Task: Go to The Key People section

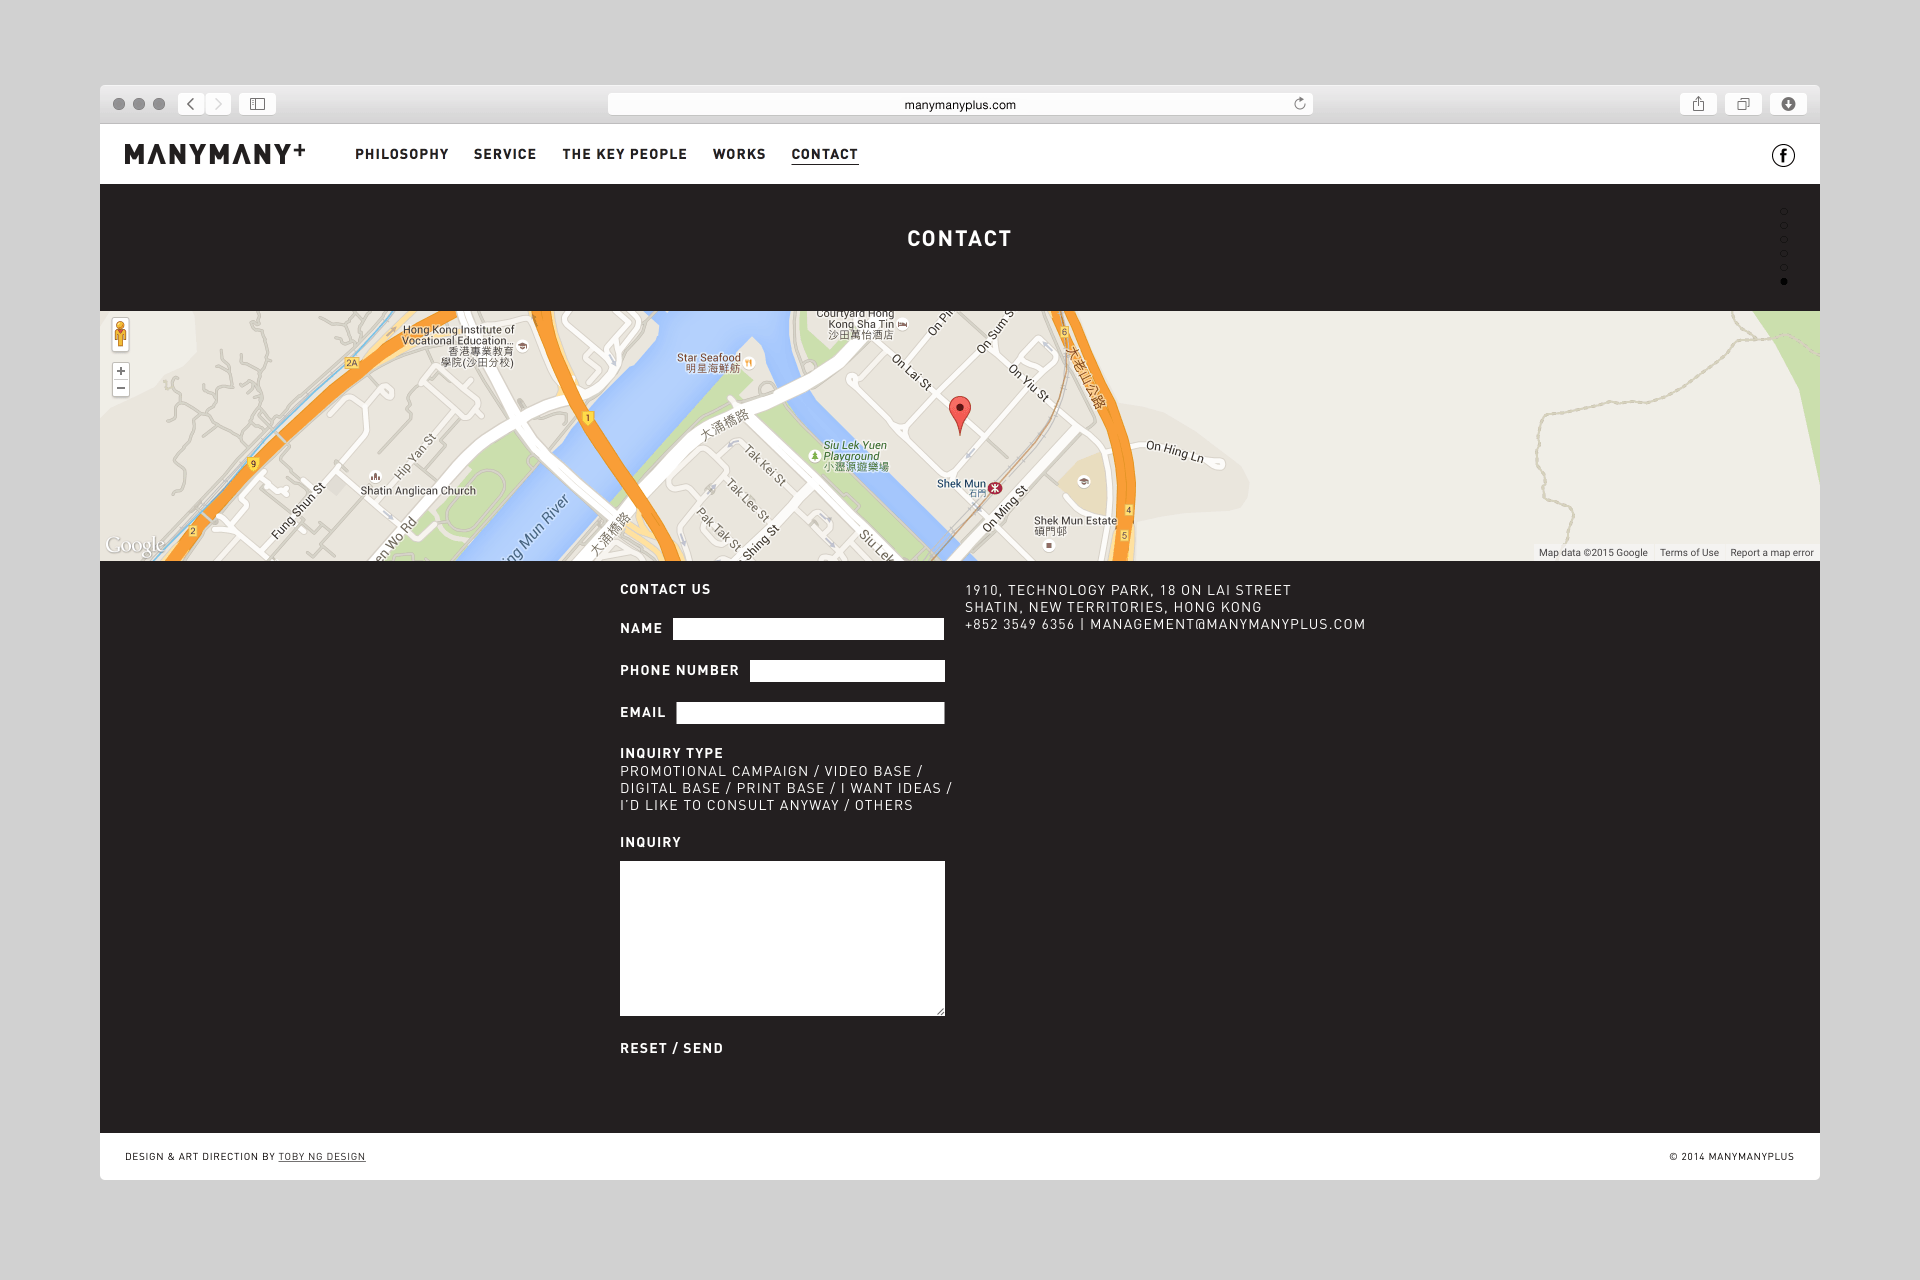Action: (x=625, y=154)
